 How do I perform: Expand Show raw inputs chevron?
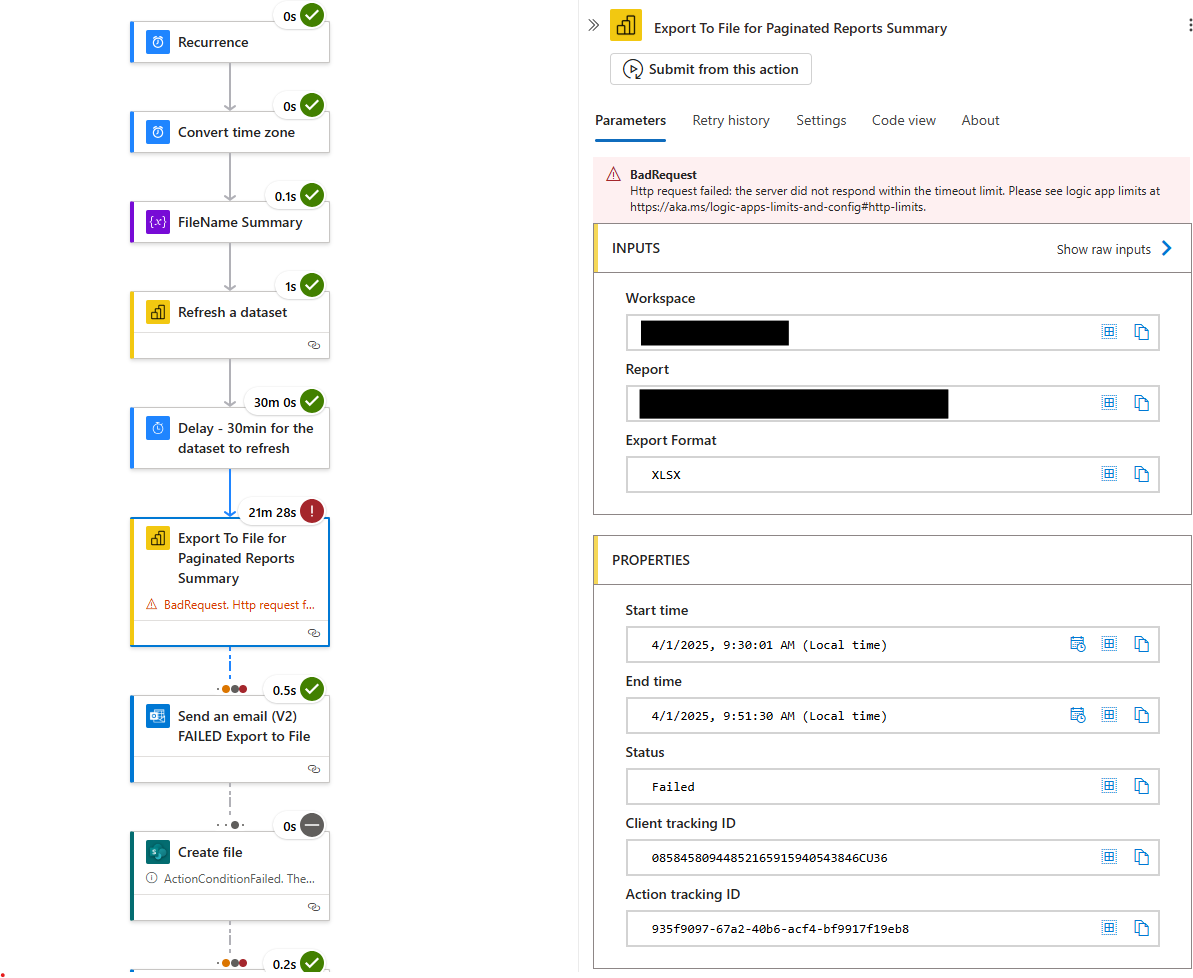tap(1167, 248)
